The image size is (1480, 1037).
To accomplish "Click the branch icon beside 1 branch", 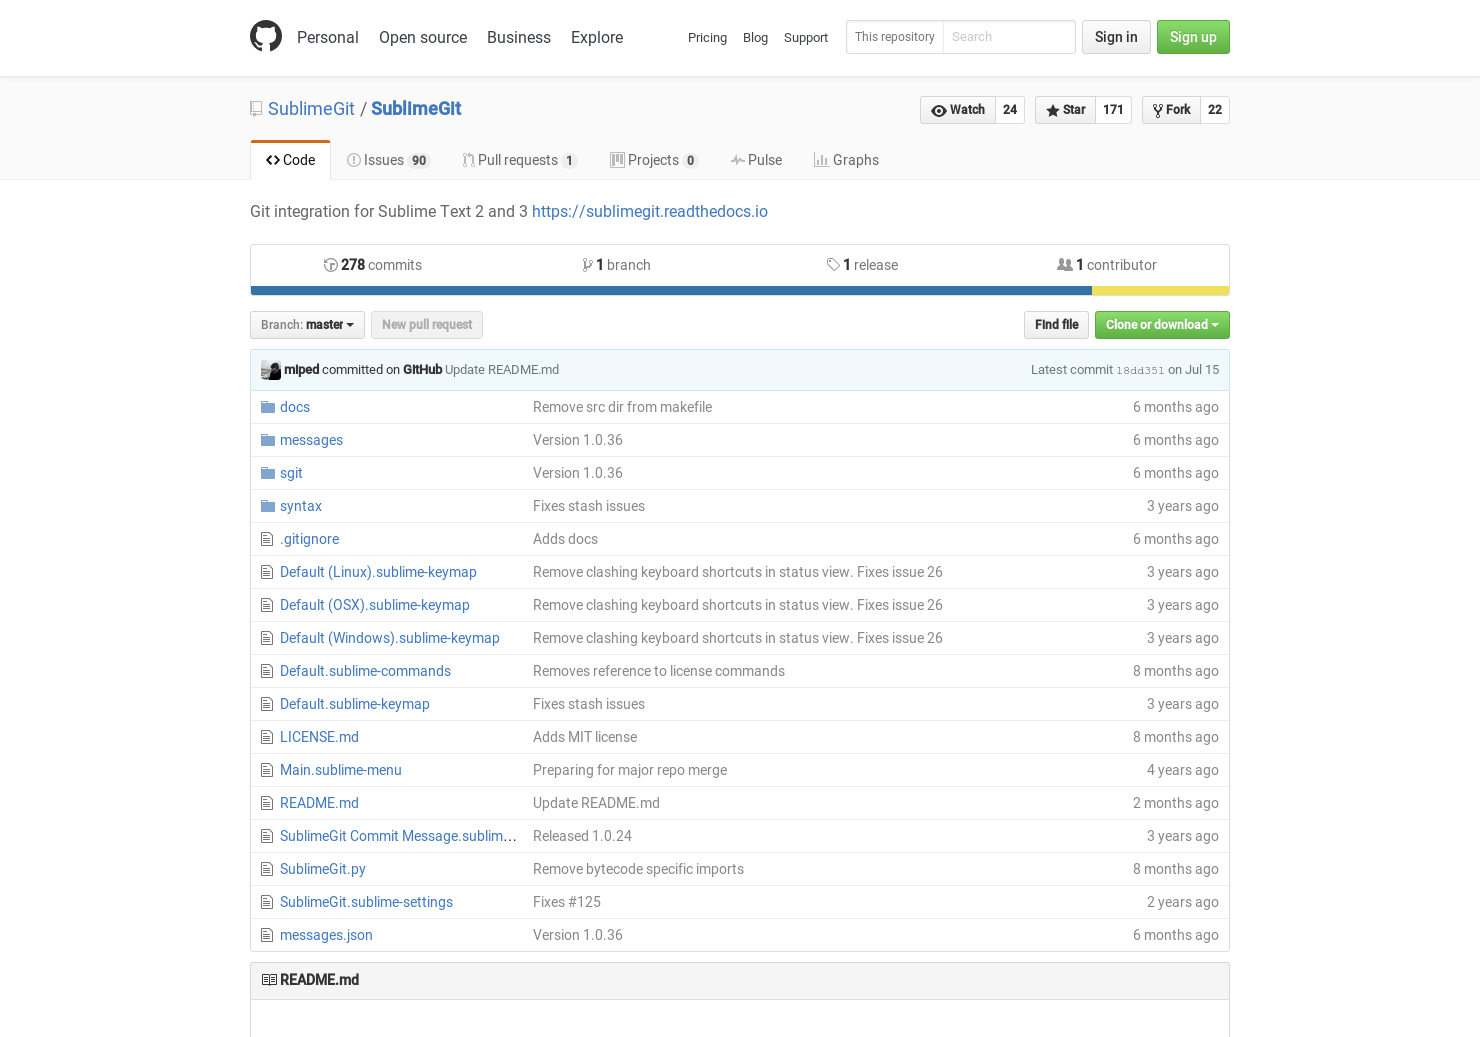I will coord(588,265).
